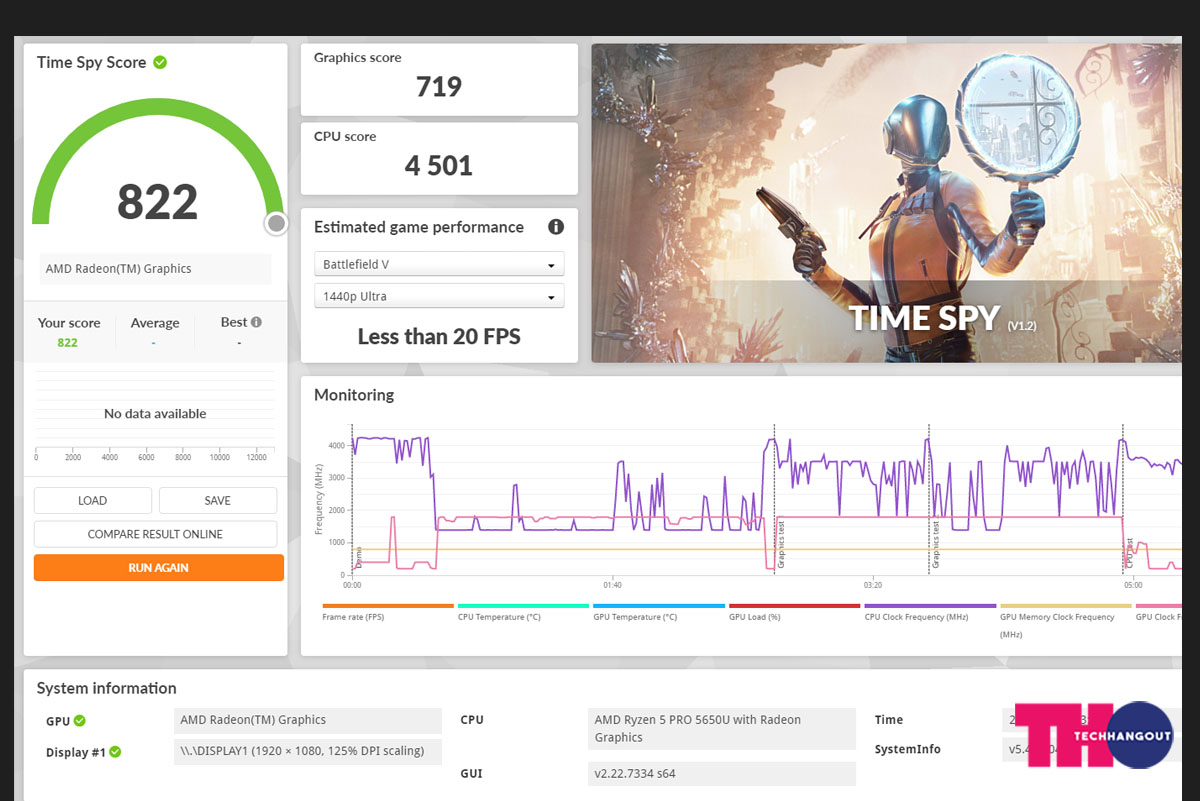1200x801 pixels.
Task: Click the first Graphics test marker line
Action: (774, 500)
